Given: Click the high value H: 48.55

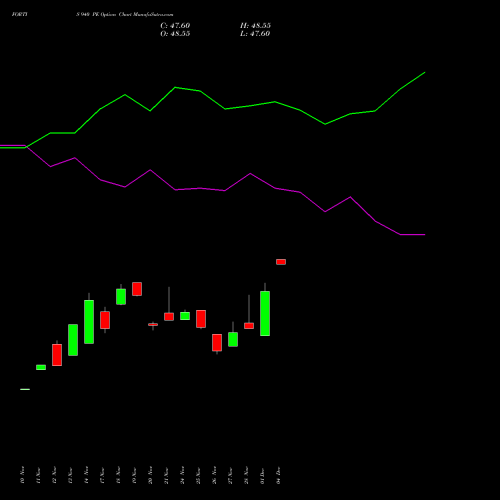Looking at the screenshot, I should (255, 26).
